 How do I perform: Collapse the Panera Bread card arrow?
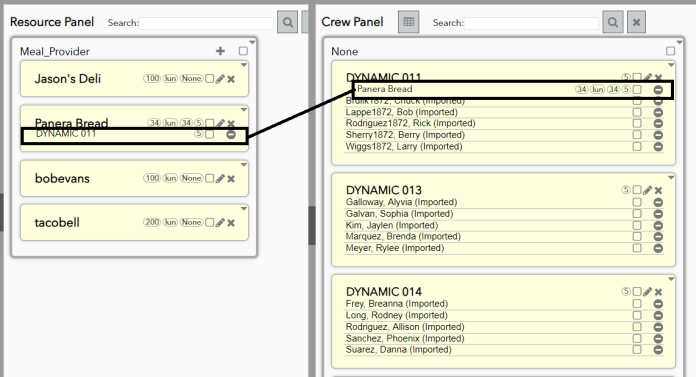pos(244,109)
